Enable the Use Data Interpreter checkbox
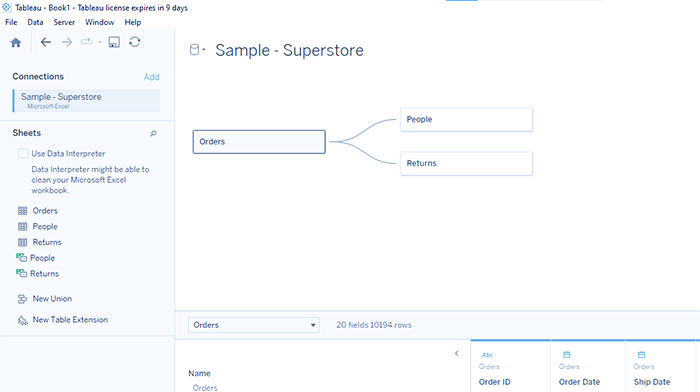The height and width of the screenshot is (392, 700). click(23, 154)
